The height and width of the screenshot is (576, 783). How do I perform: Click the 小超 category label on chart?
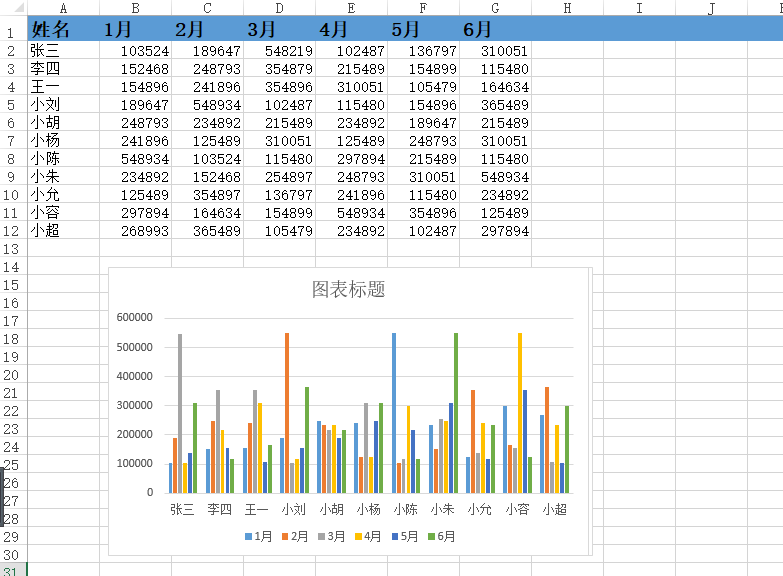point(554,510)
